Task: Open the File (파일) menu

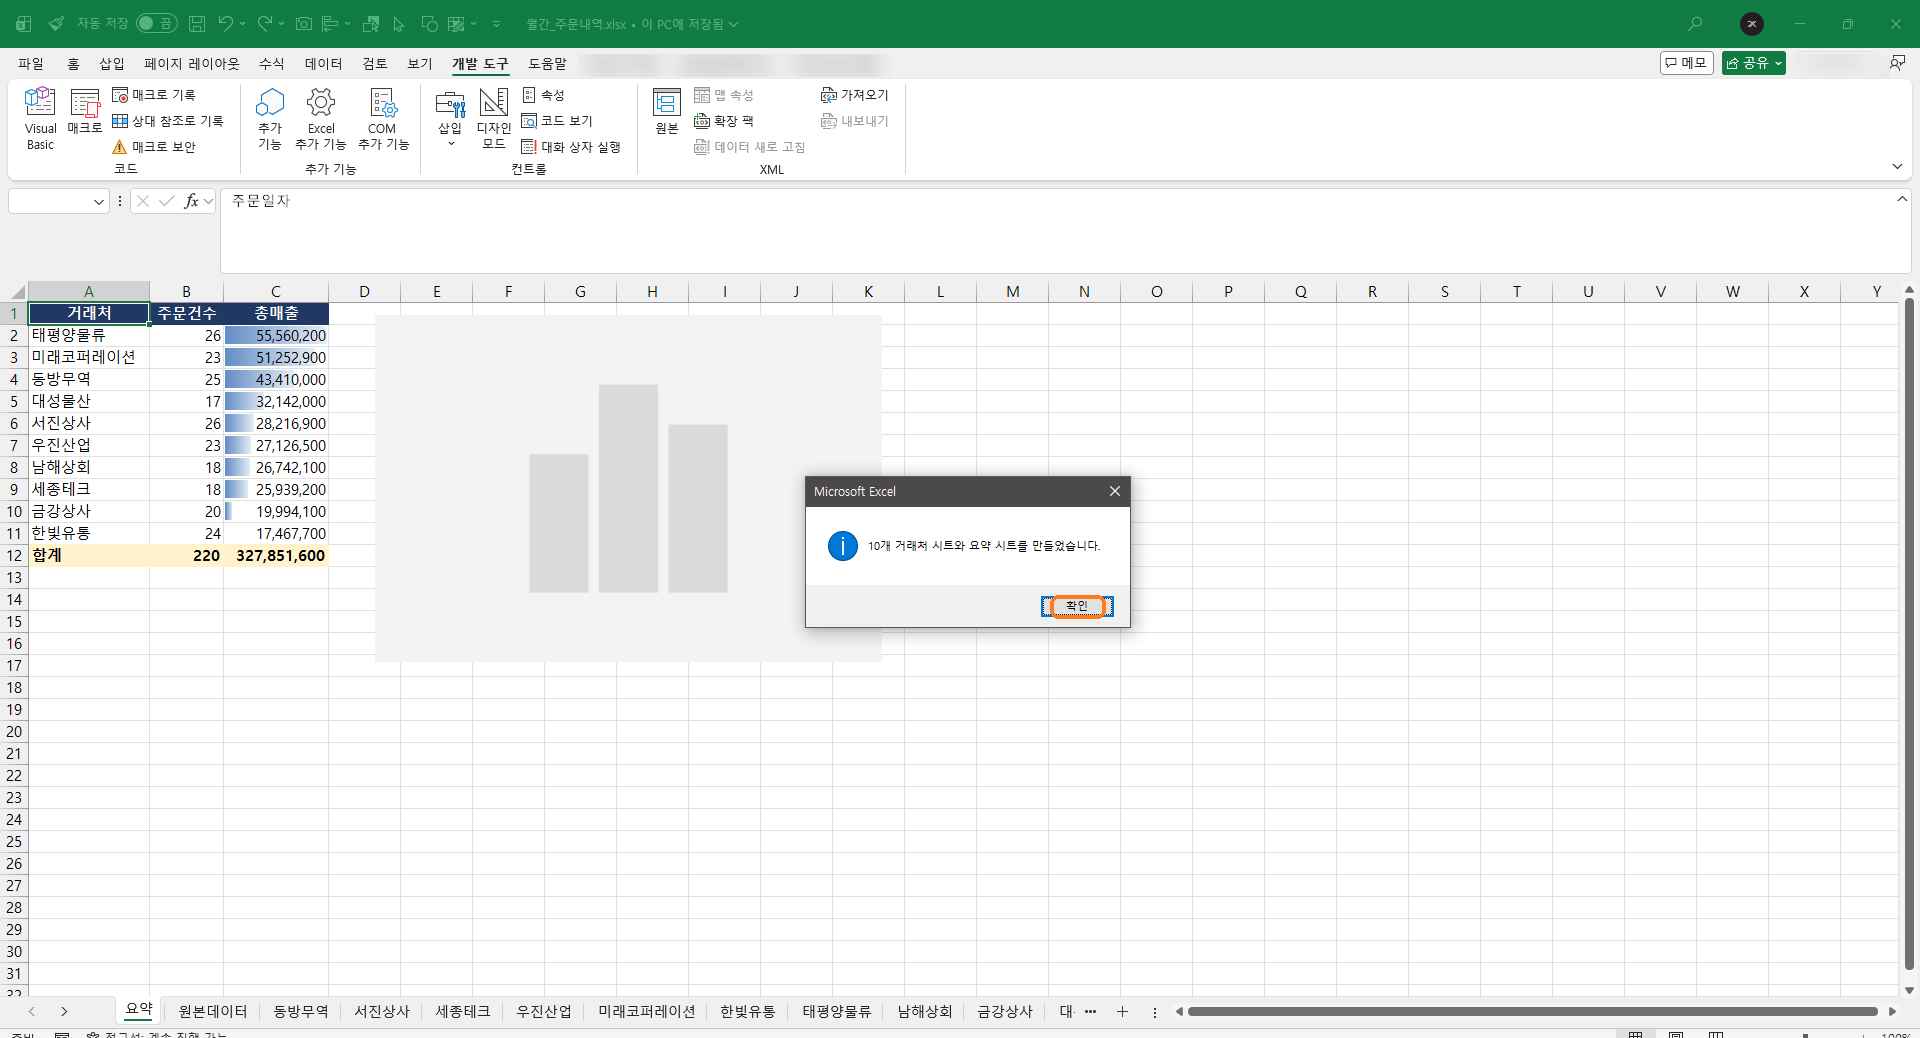Action: tap(31, 63)
